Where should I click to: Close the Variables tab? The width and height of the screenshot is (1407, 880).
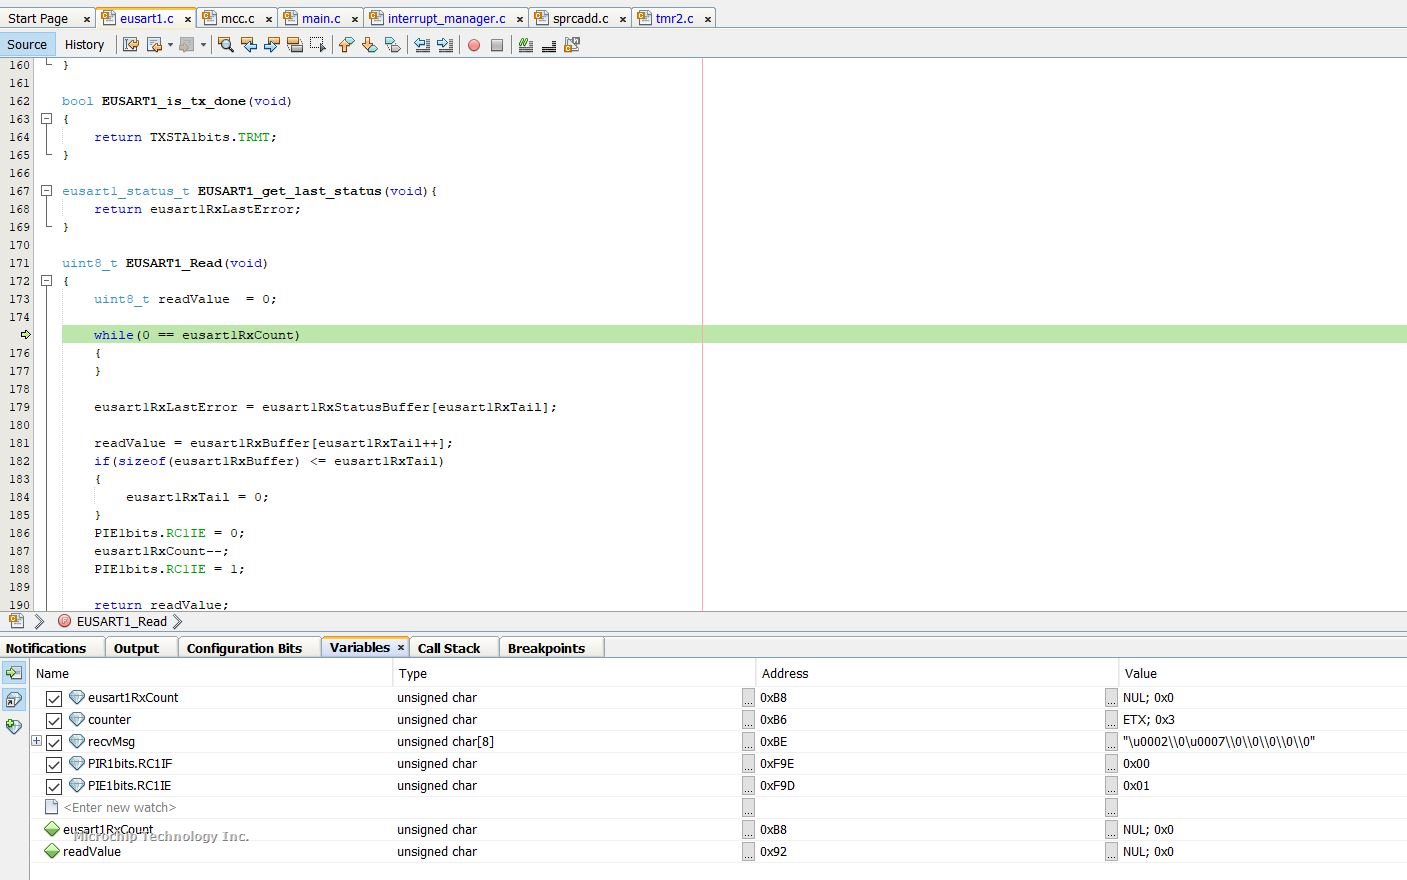point(401,648)
